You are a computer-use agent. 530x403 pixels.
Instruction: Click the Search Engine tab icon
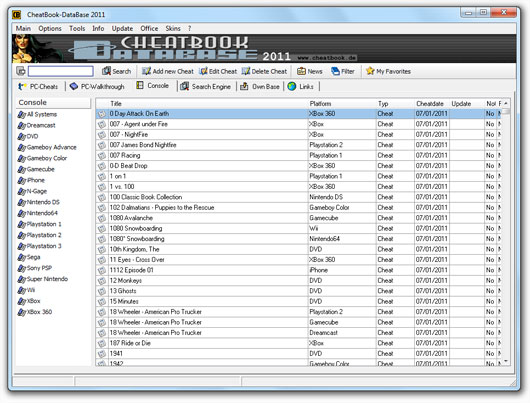point(185,87)
